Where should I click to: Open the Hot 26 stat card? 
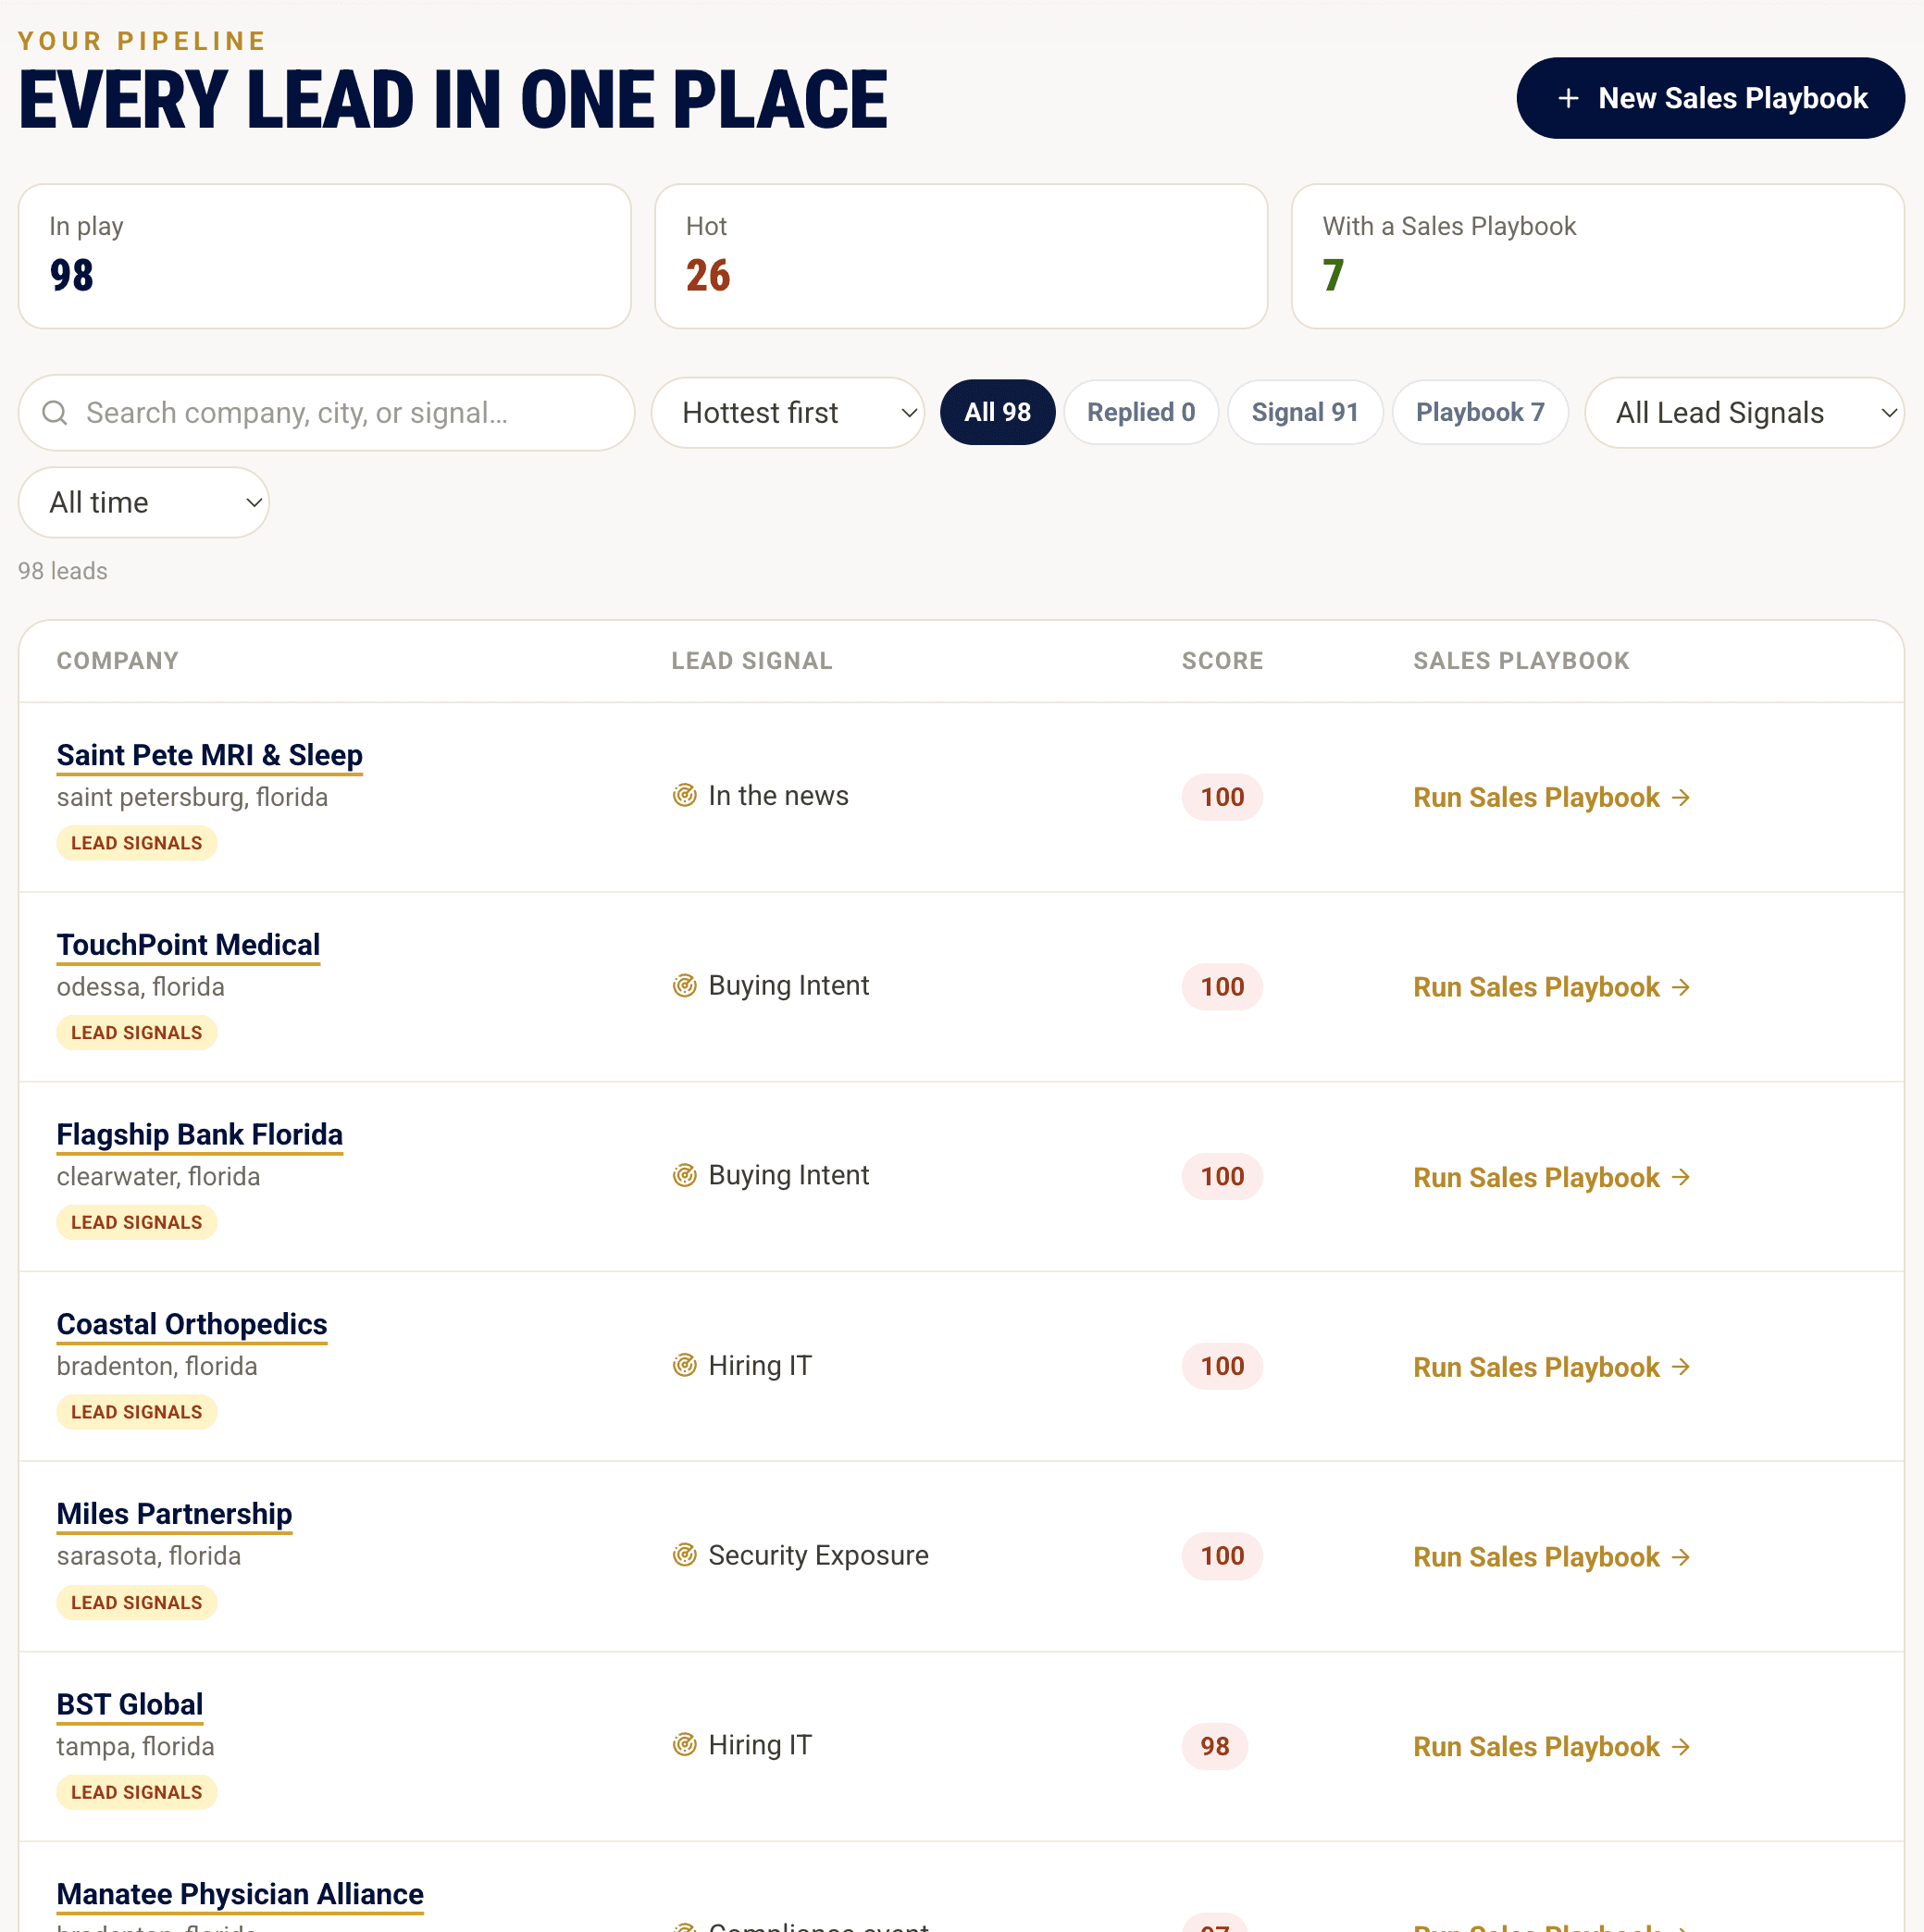tap(961, 256)
